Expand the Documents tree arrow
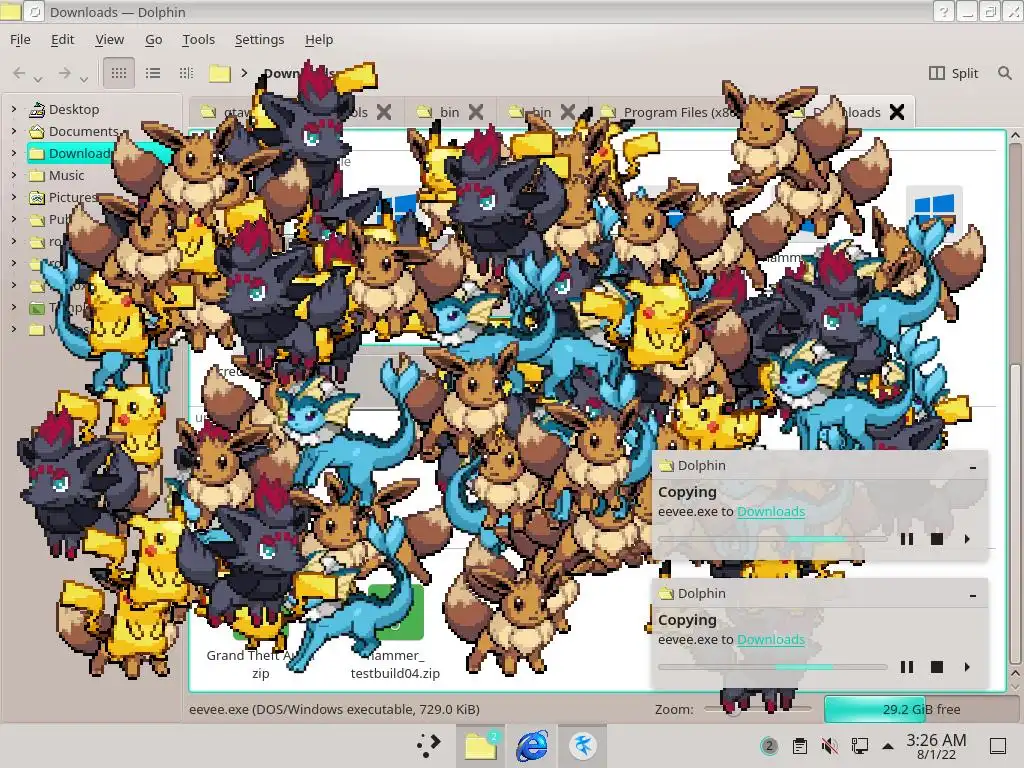1024x768 pixels. coord(14,131)
